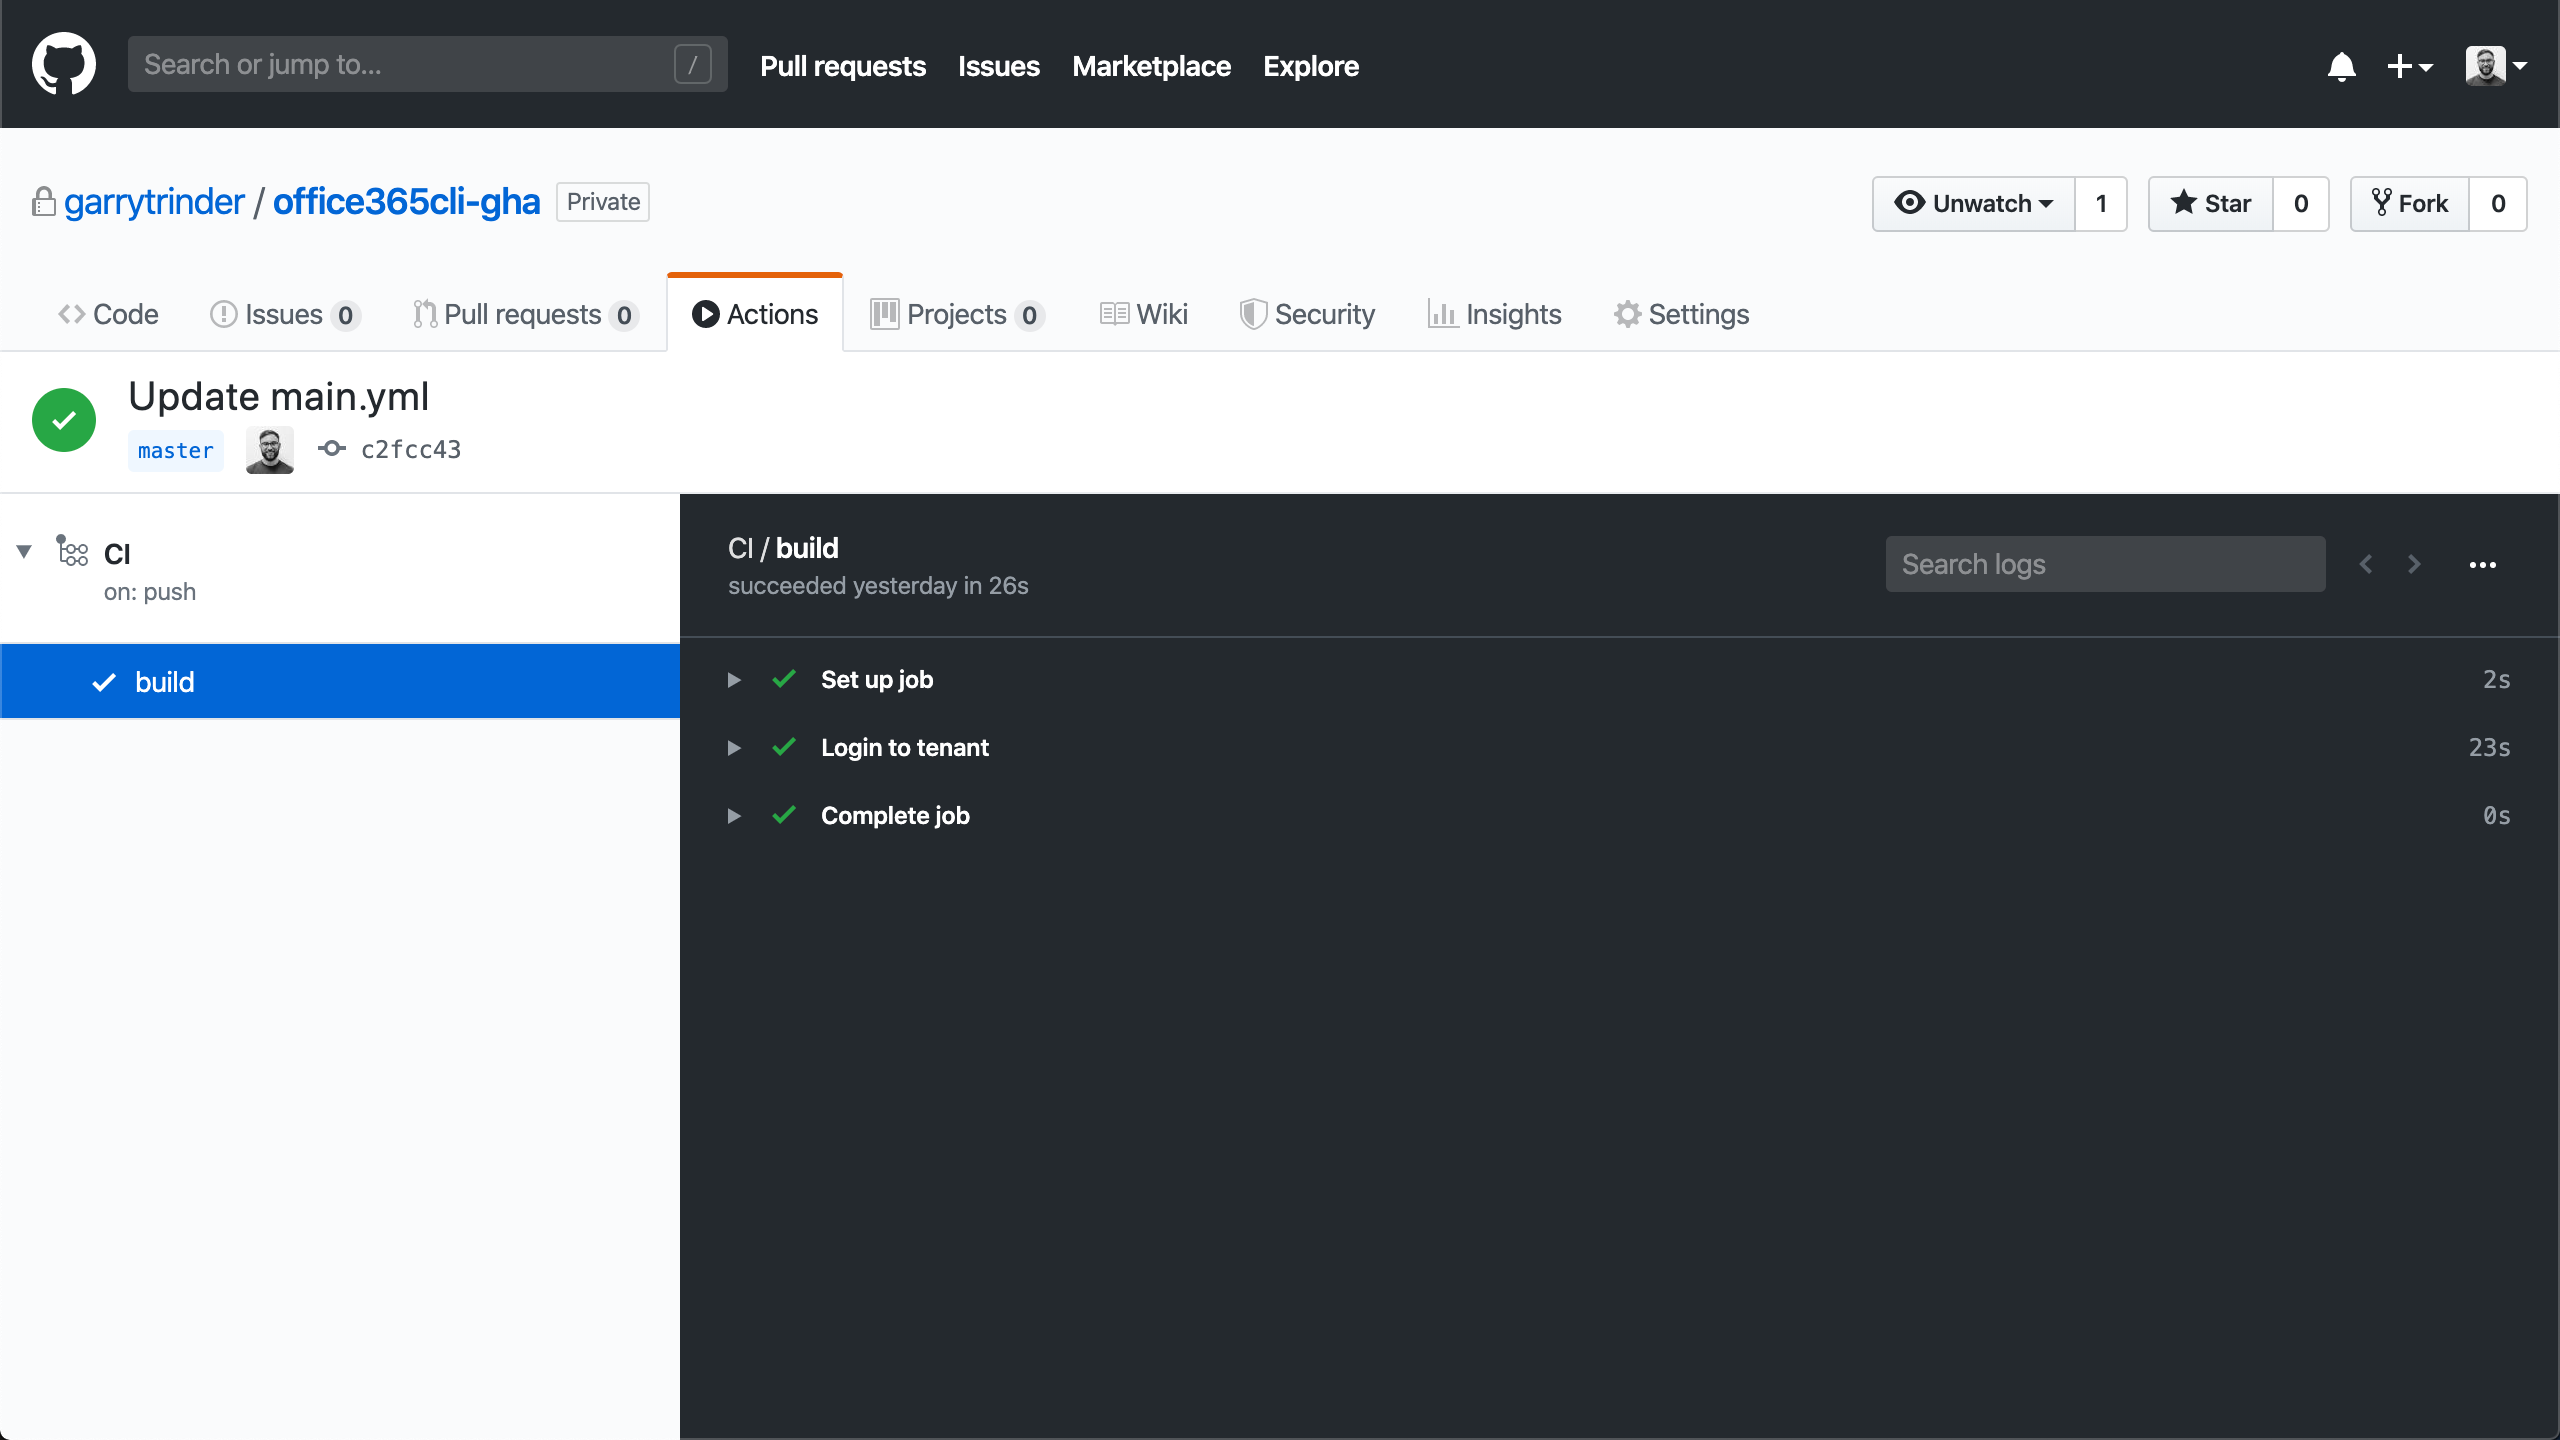Fork the repository
Viewport: 2560px width, 1440px height.
2410,204
